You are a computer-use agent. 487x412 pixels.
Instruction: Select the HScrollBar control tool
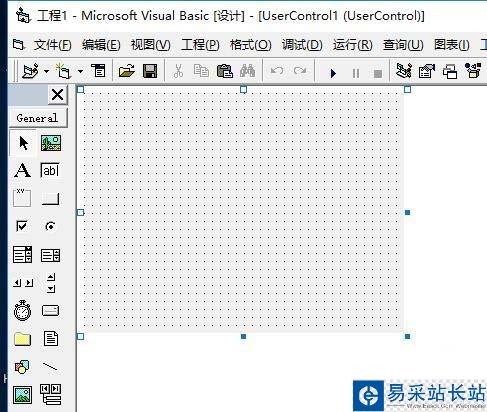click(23, 283)
